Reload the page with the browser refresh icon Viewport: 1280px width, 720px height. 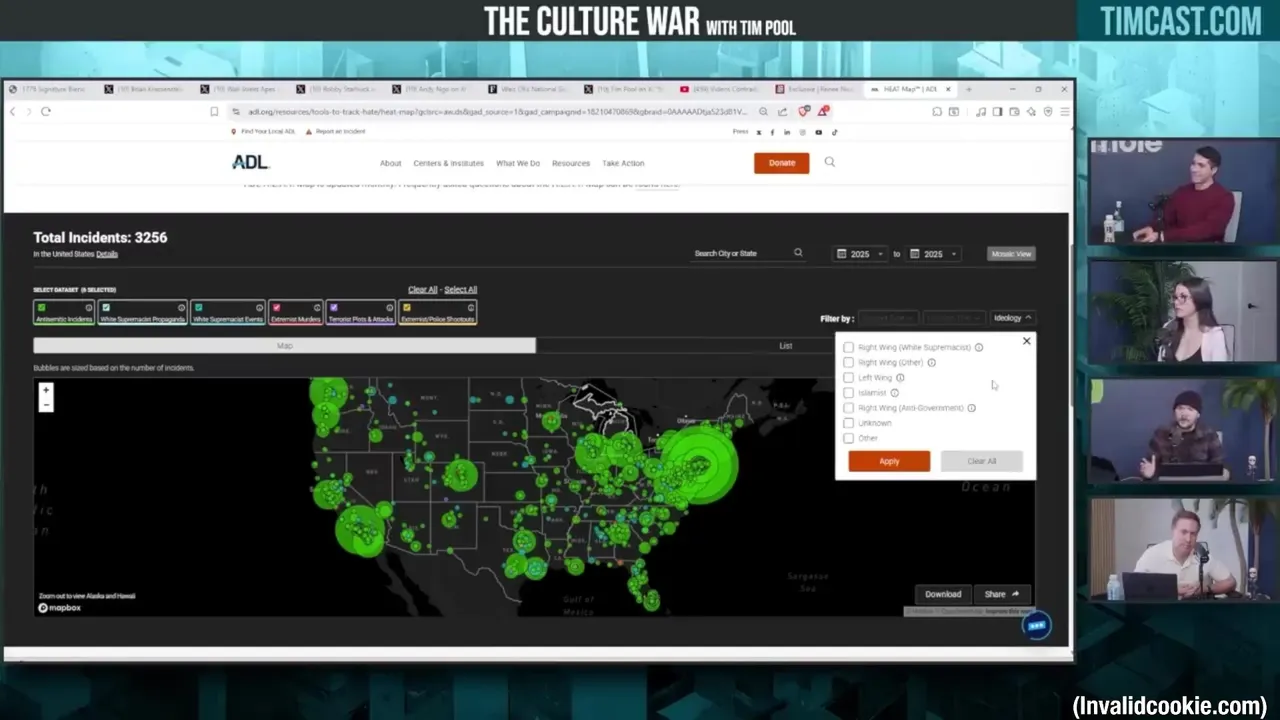pyautogui.click(x=46, y=111)
